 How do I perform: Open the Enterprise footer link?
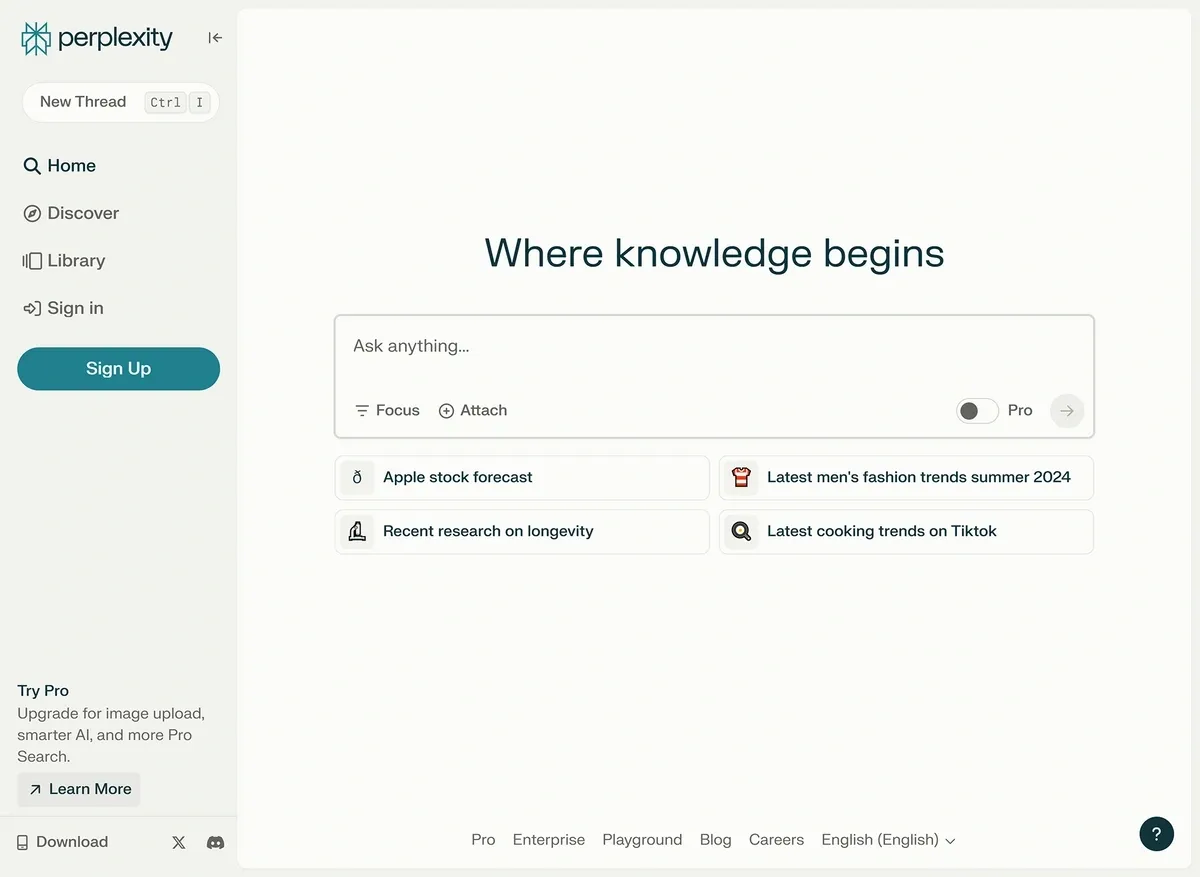point(549,840)
